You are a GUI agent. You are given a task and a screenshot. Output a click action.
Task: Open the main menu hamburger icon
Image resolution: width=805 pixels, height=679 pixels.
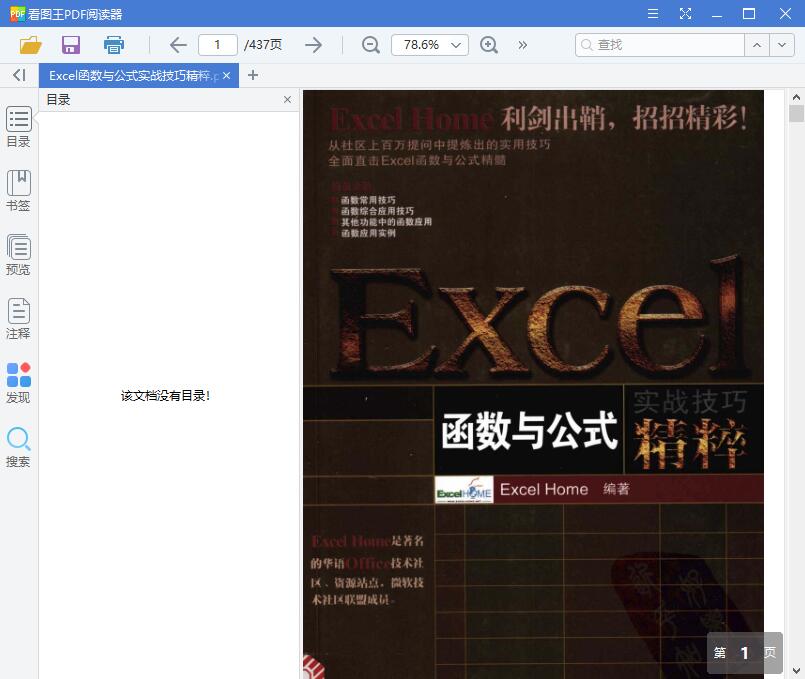pos(653,14)
